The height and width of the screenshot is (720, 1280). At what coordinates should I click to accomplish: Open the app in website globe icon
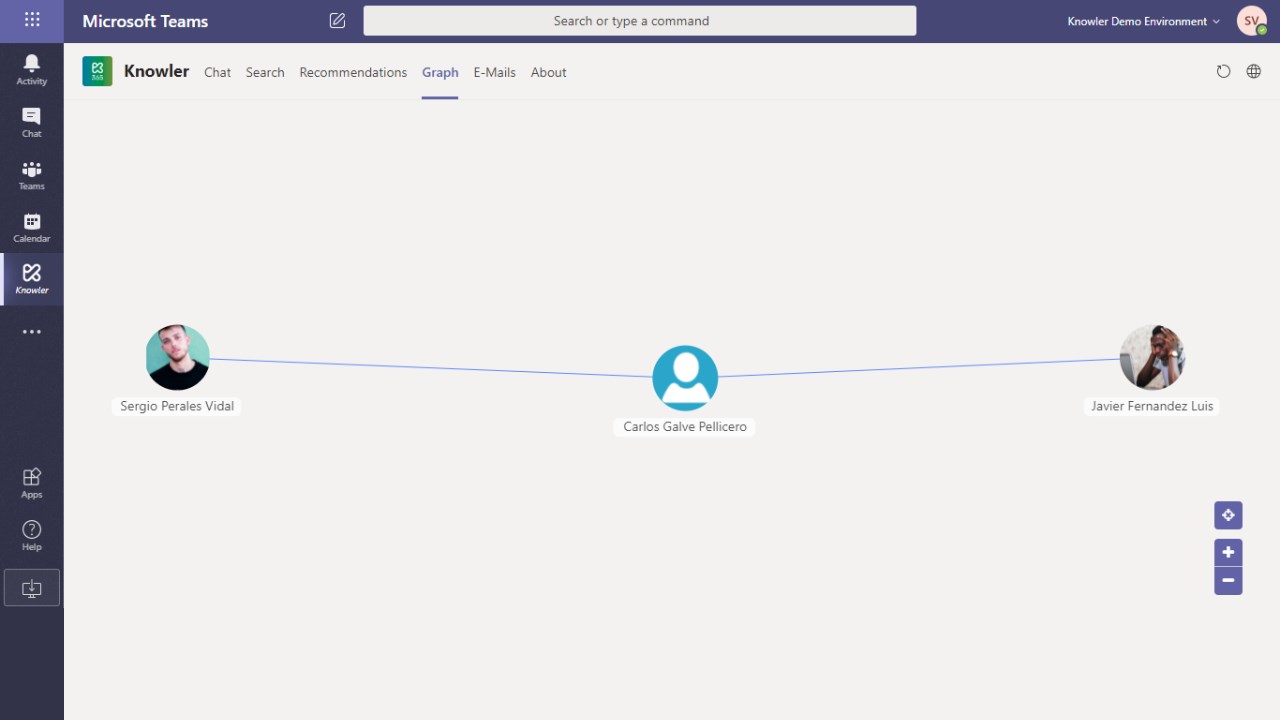1253,71
